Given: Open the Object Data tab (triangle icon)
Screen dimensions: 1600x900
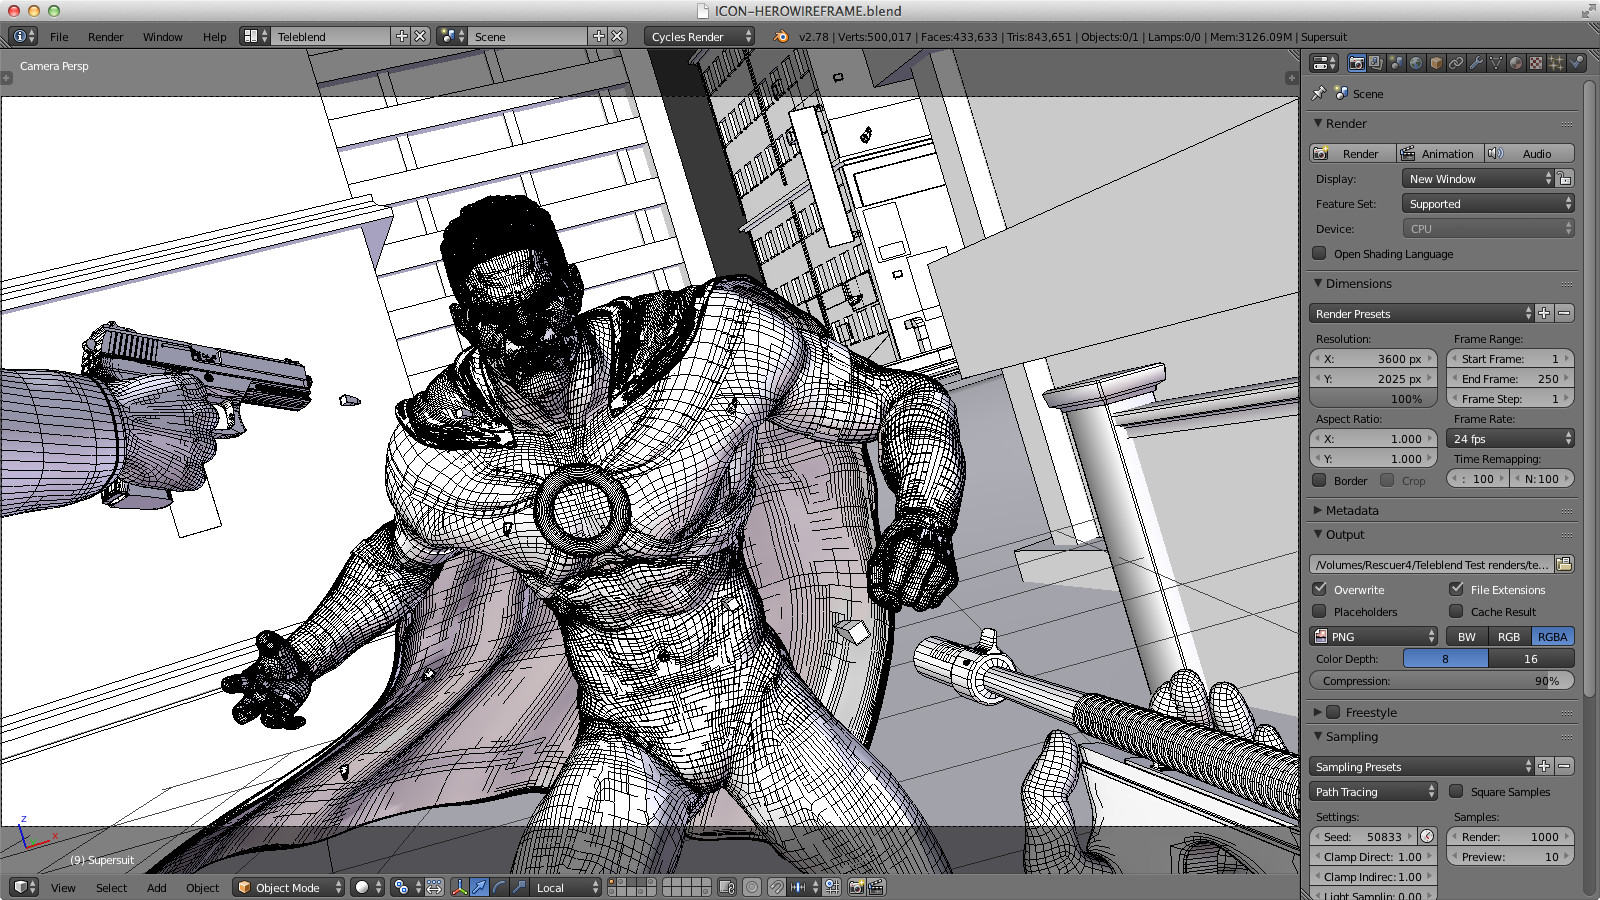Looking at the screenshot, I should [x=1496, y=63].
